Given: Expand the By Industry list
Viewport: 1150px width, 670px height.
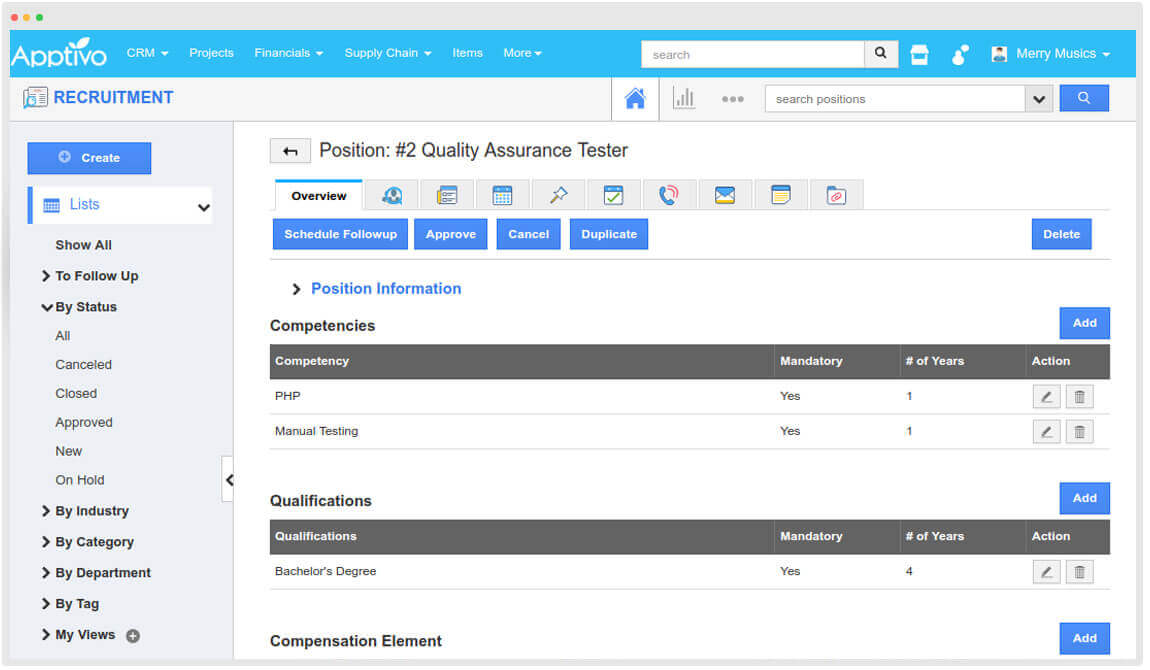Looking at the screenshot, I should click(91, 511).
